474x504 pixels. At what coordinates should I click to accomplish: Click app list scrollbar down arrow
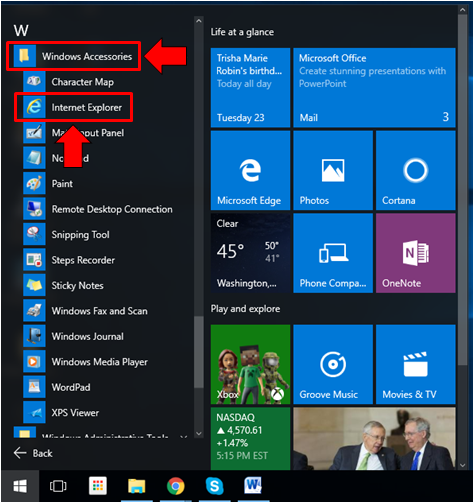pyautogui.click(x=199, y=433)
